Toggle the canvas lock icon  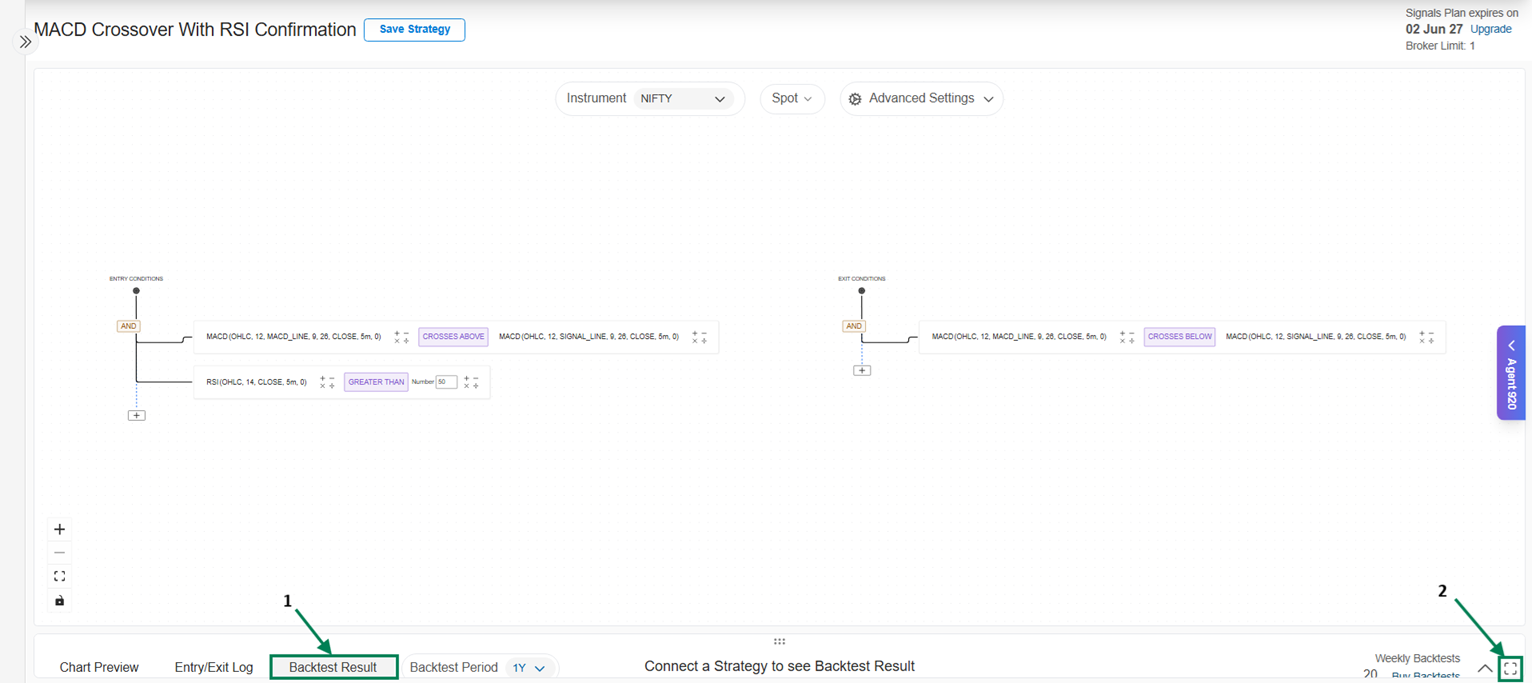(x=59, y=601)
